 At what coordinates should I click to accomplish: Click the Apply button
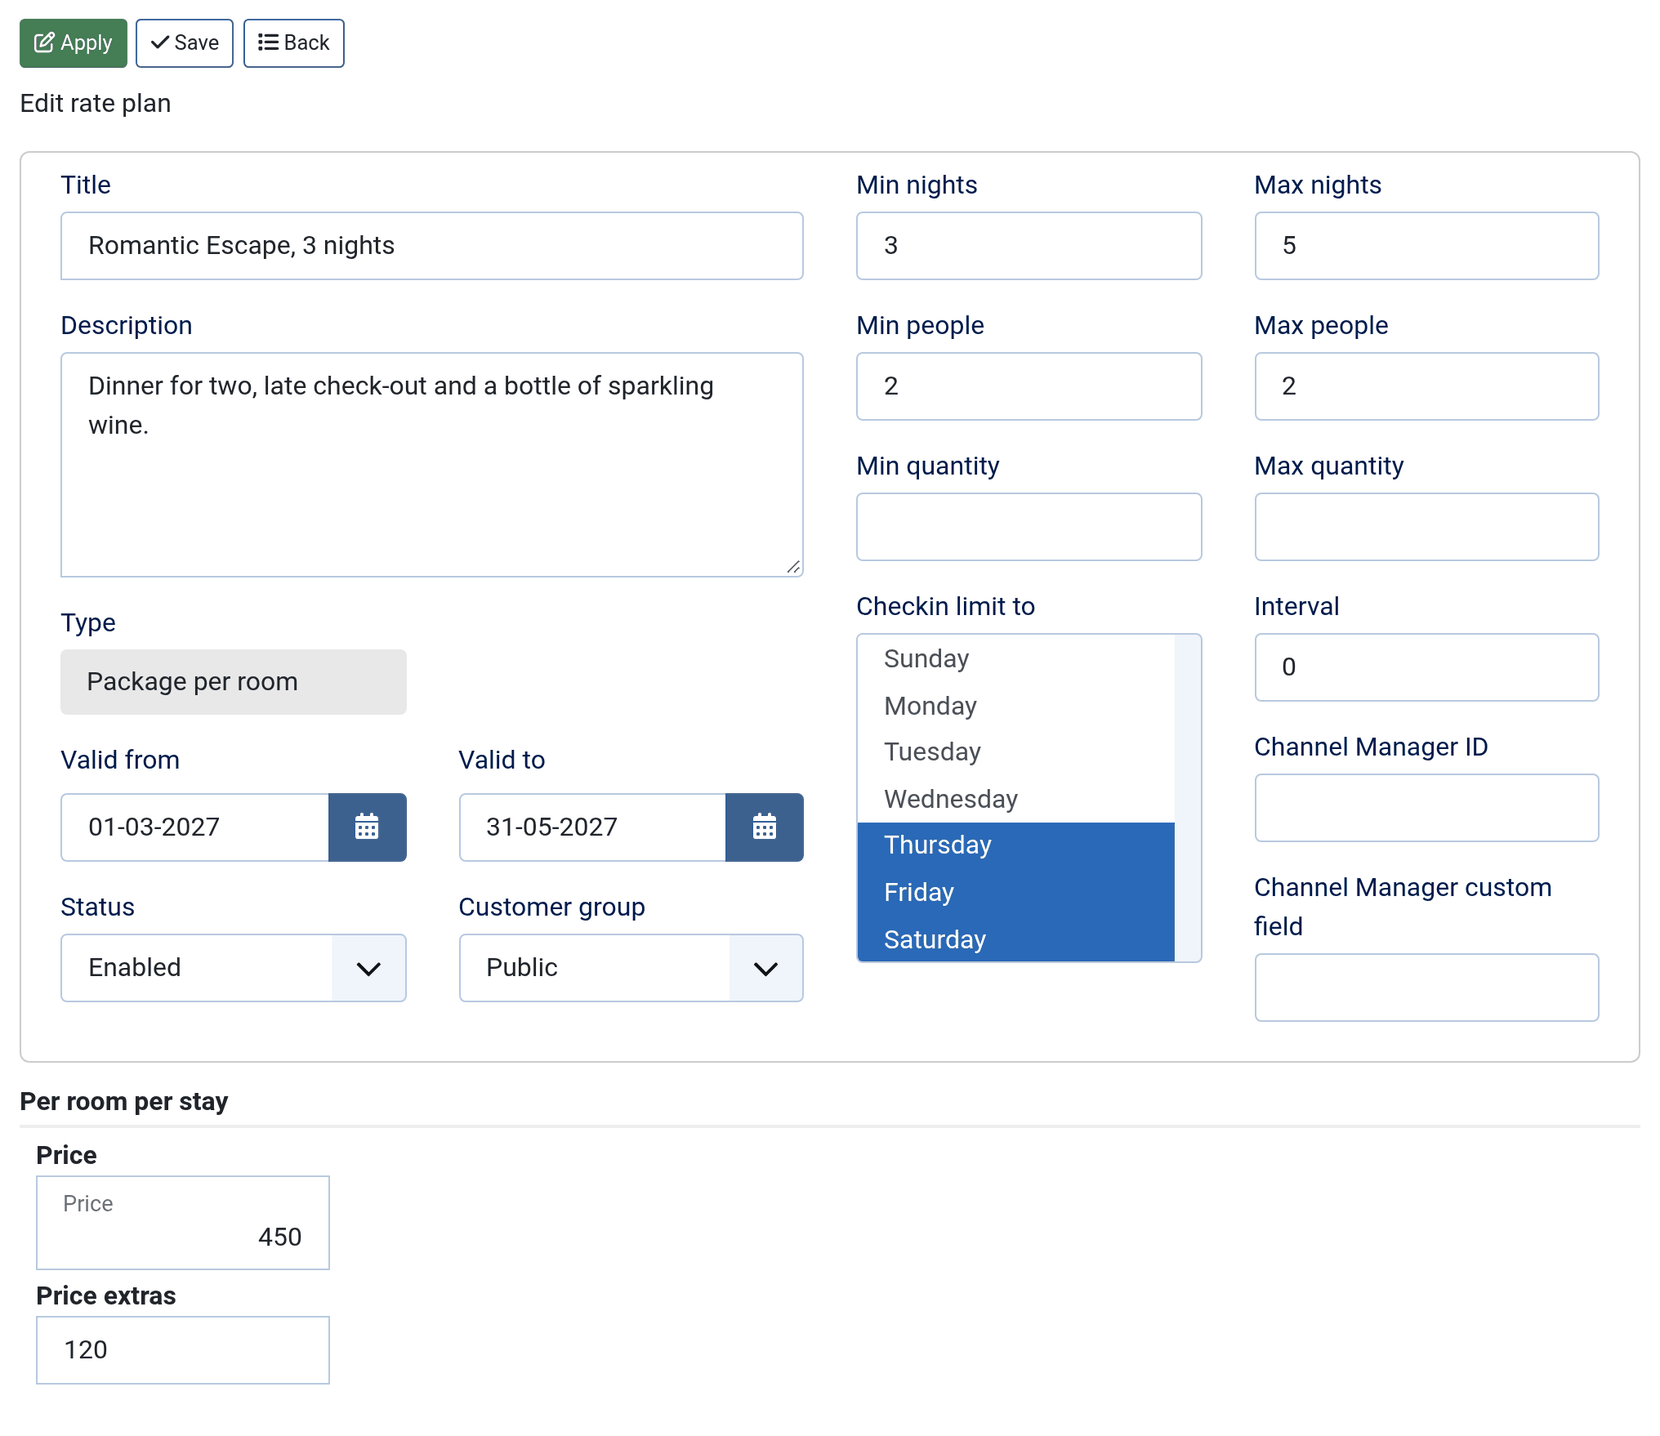click(x=73, y=43)
